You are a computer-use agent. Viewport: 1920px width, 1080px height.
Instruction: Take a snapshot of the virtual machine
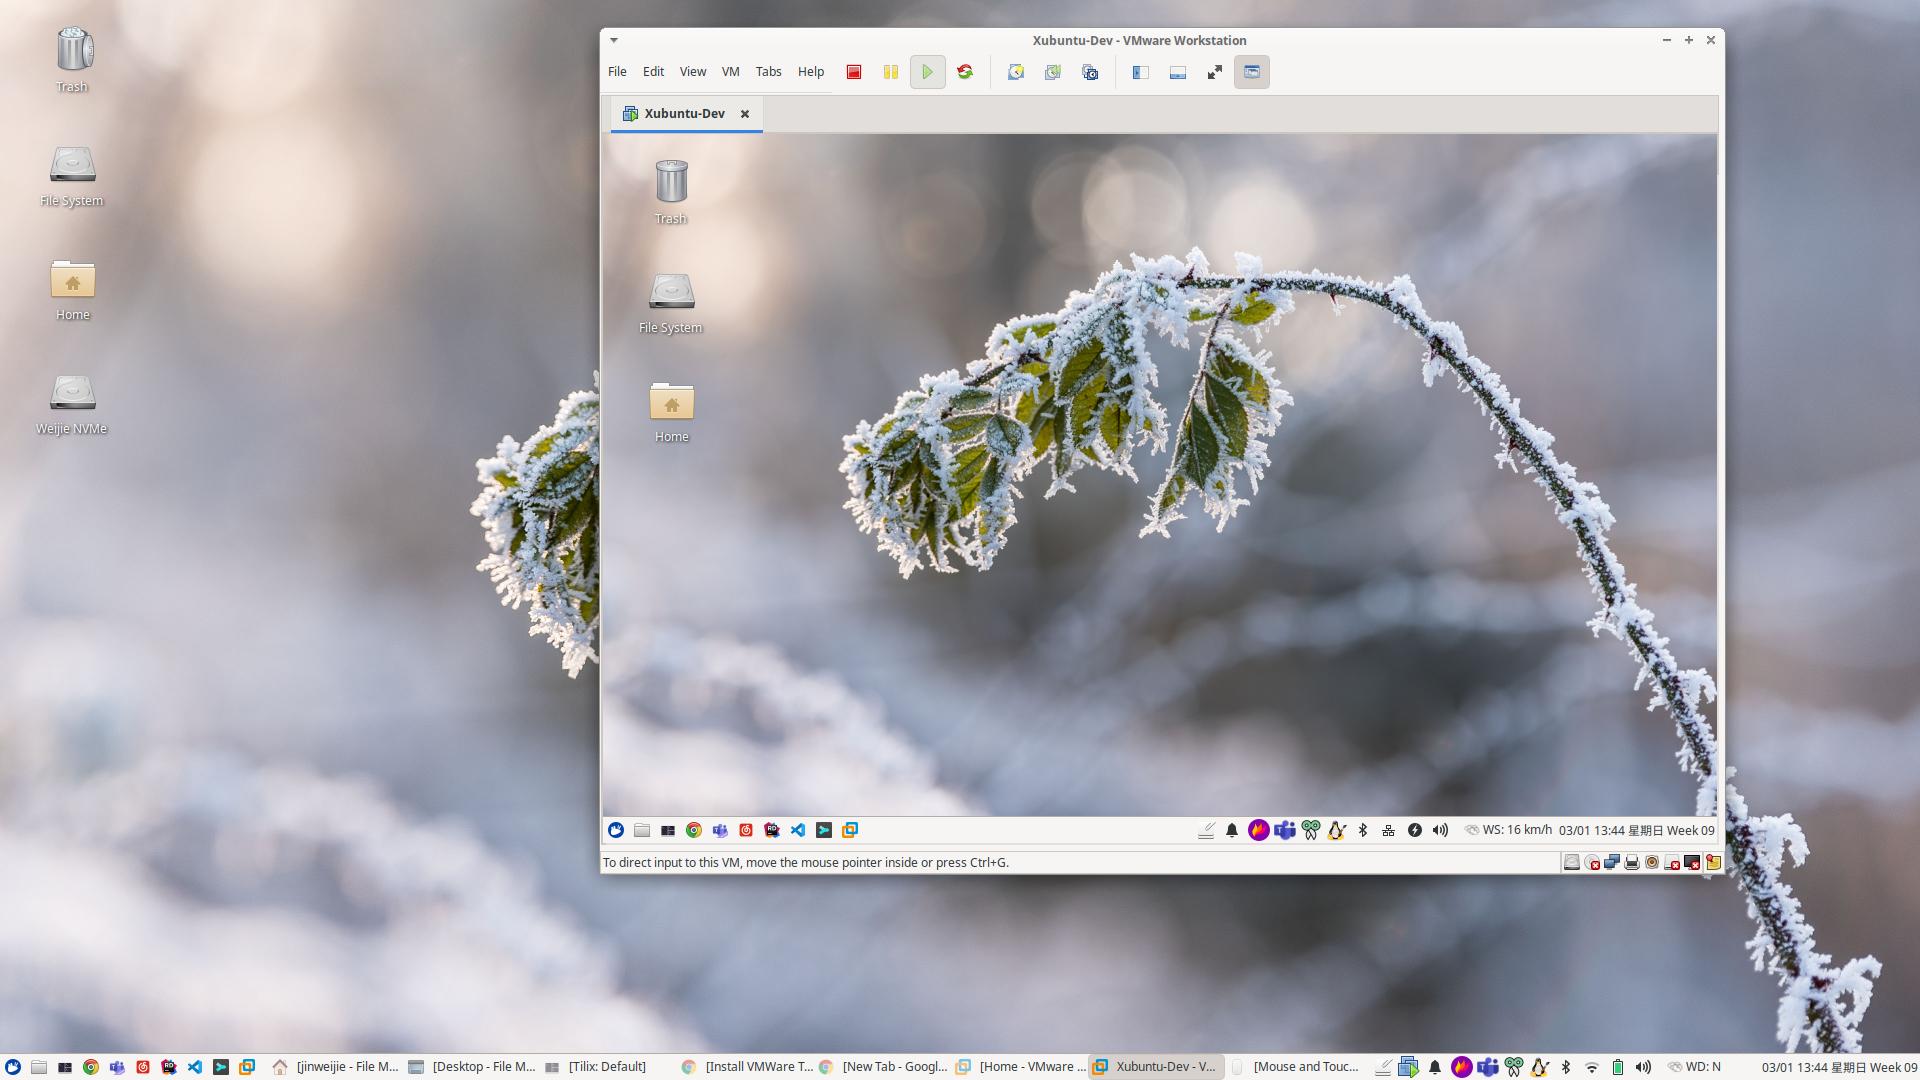[1015, 71]
